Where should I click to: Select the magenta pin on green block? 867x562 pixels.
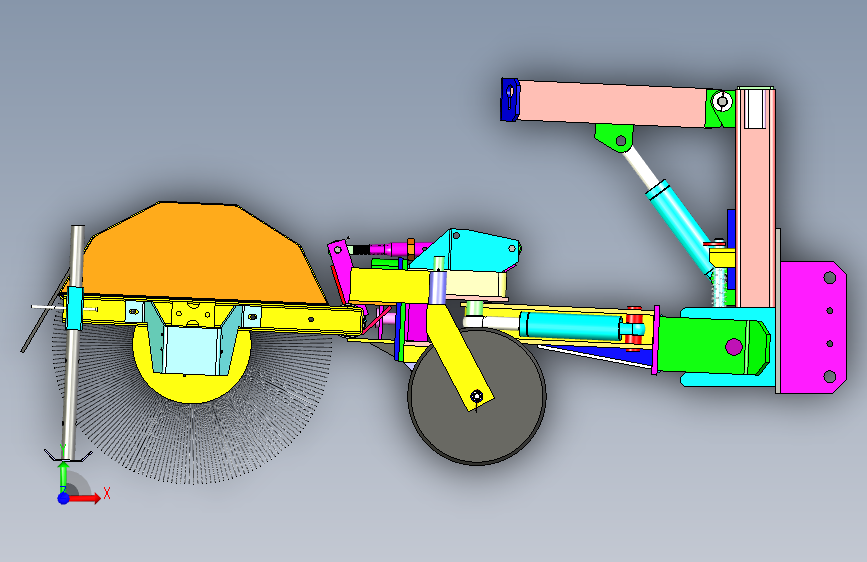(x=734, y=347)
